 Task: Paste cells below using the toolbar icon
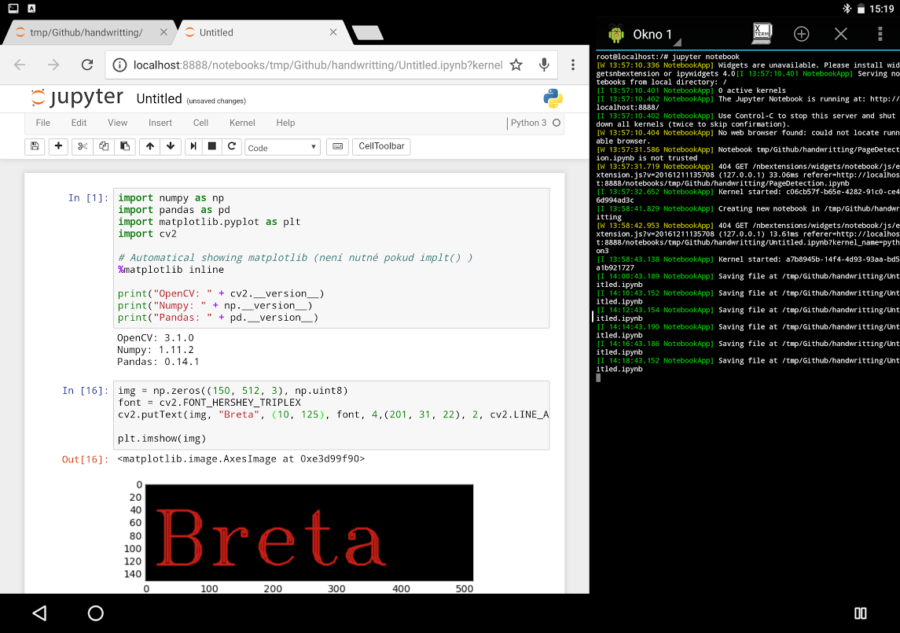(x=125, y=146)
